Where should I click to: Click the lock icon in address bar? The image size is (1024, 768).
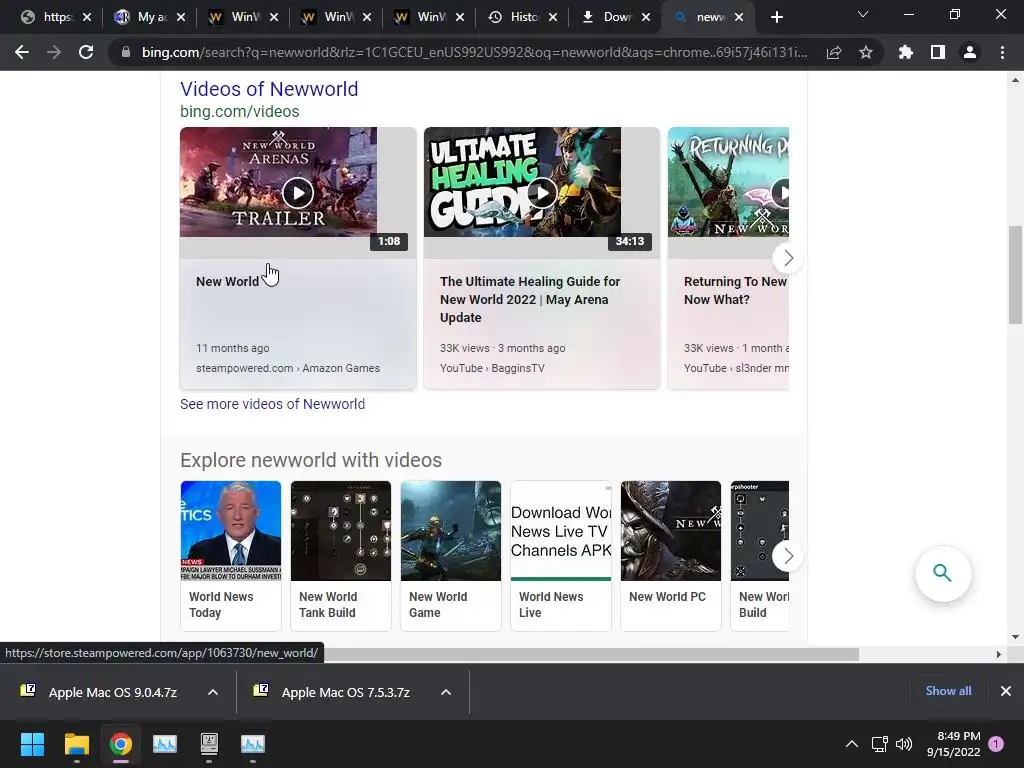(125, 52)
